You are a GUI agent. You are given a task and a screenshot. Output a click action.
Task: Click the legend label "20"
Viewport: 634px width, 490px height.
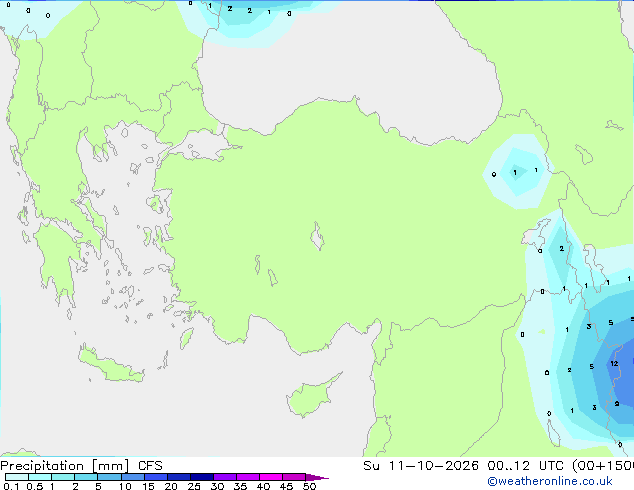(x=171, y=486)
